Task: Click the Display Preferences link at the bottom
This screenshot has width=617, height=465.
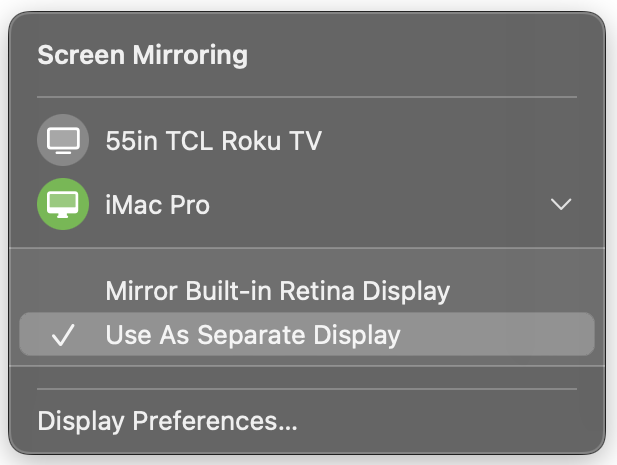Action: [167, 421]
